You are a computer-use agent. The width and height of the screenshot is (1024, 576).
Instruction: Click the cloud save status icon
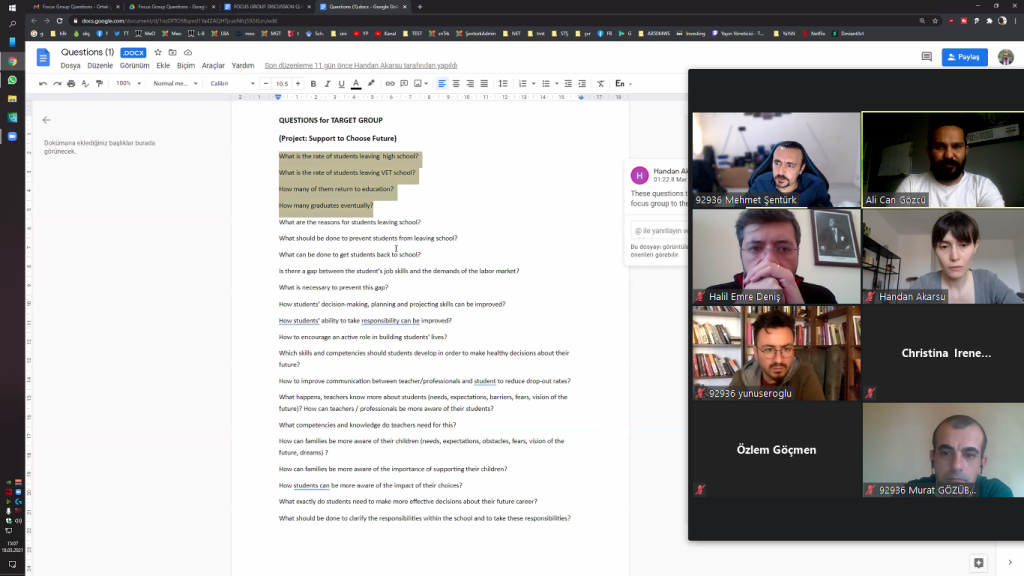[188, 52]
